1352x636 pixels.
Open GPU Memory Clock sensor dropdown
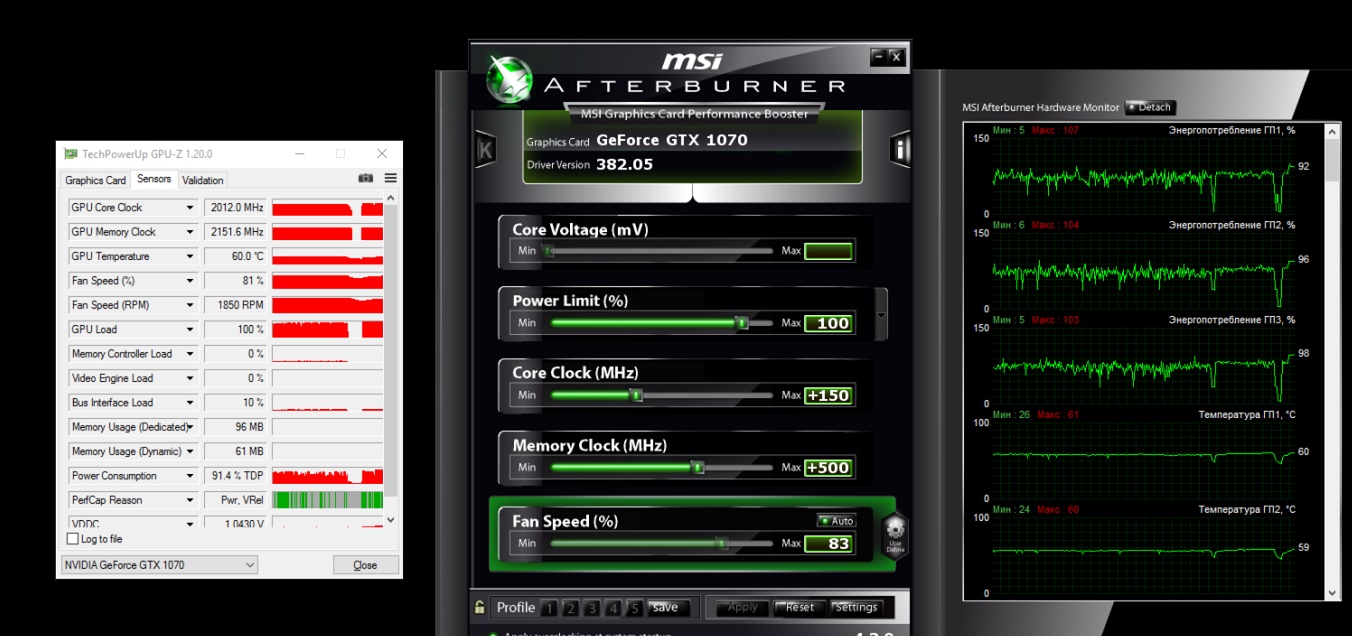190,232
